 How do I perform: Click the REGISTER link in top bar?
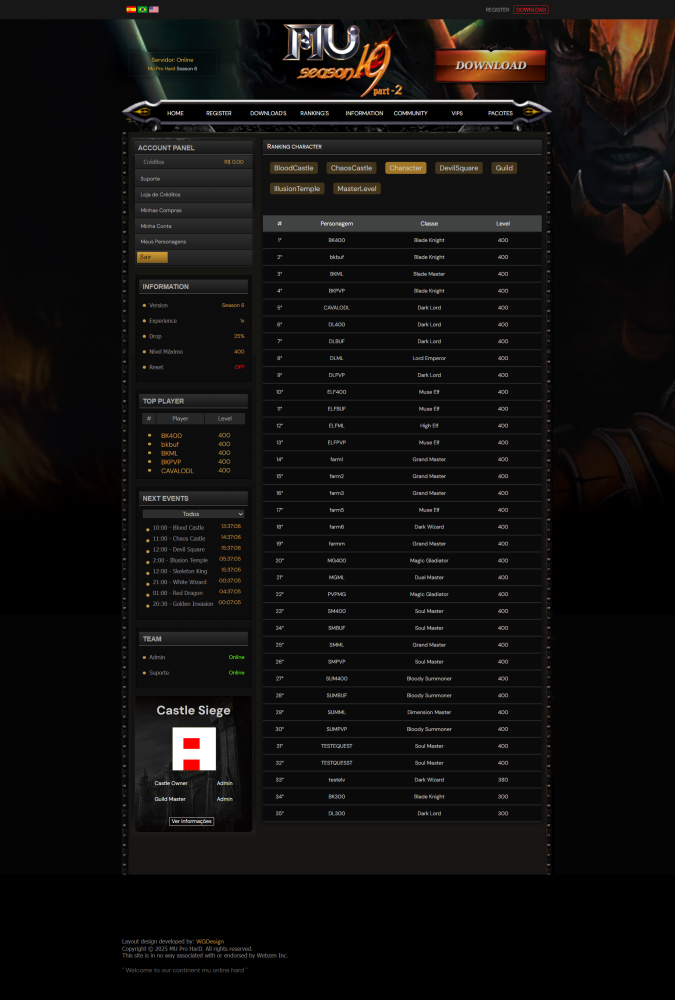click(x=497, y=10)
